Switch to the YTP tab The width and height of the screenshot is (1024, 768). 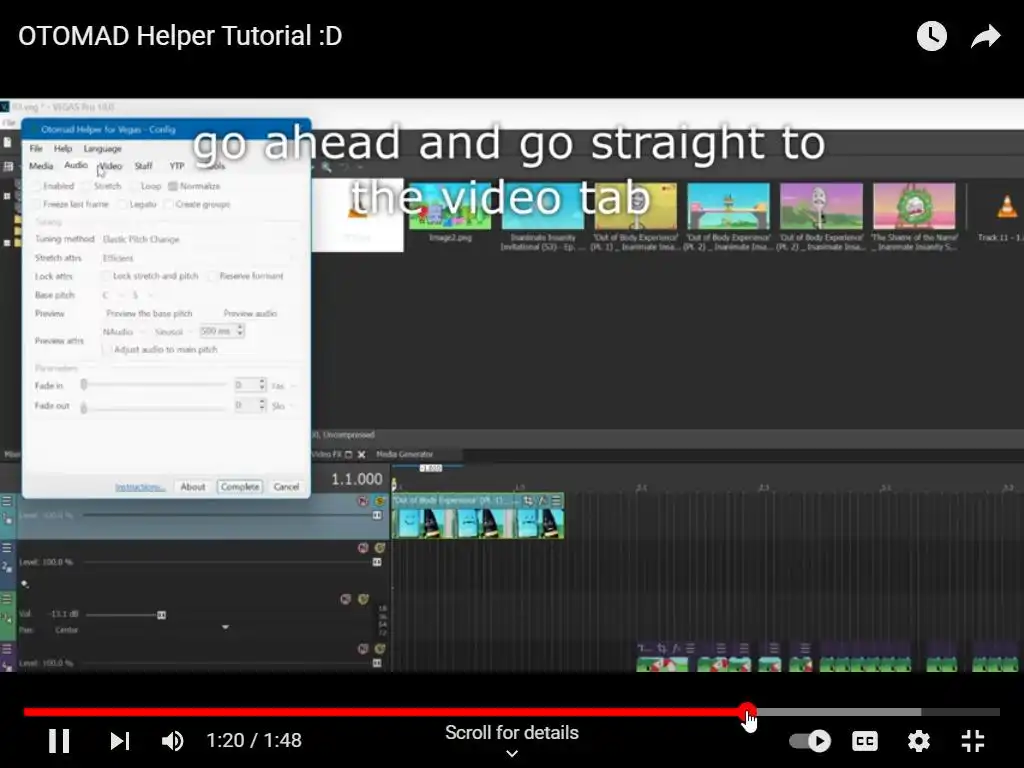coord(176,166)
